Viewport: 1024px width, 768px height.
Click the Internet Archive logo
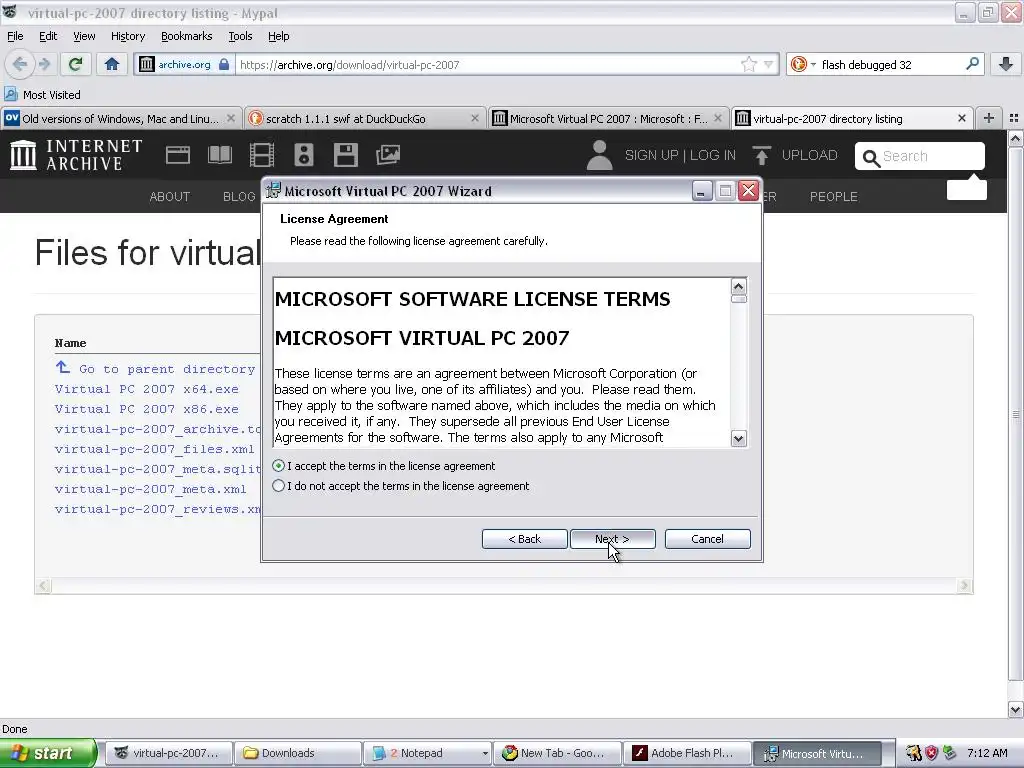[76, 155]
